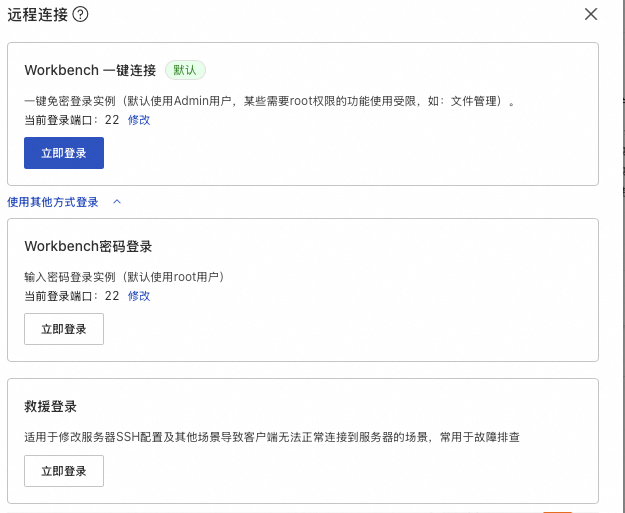Click the 远程连接 dialog title

tap(37, 15)
